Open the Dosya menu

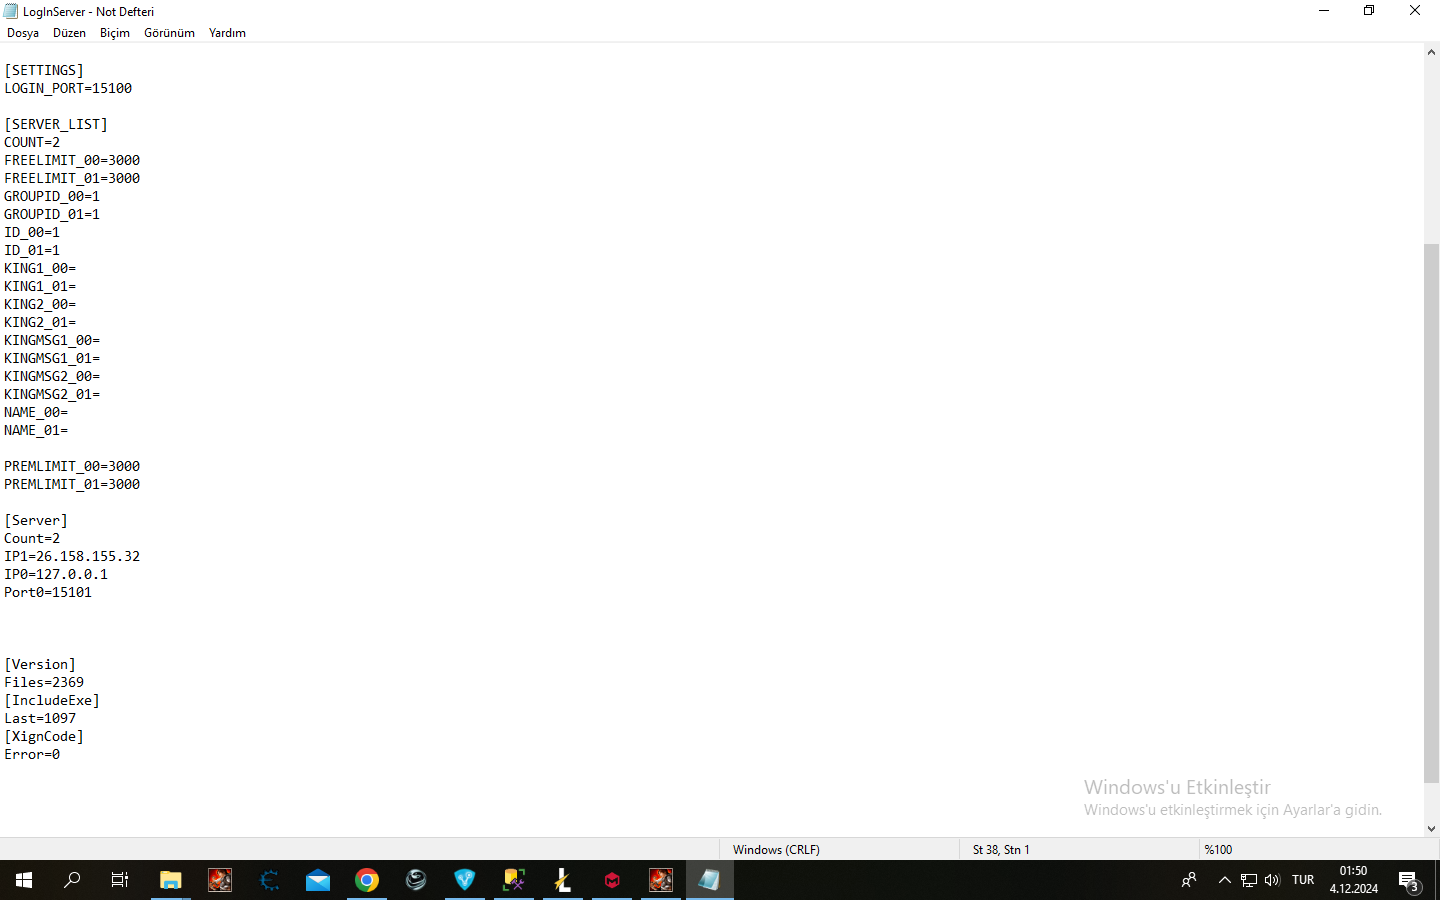[23, 33]
